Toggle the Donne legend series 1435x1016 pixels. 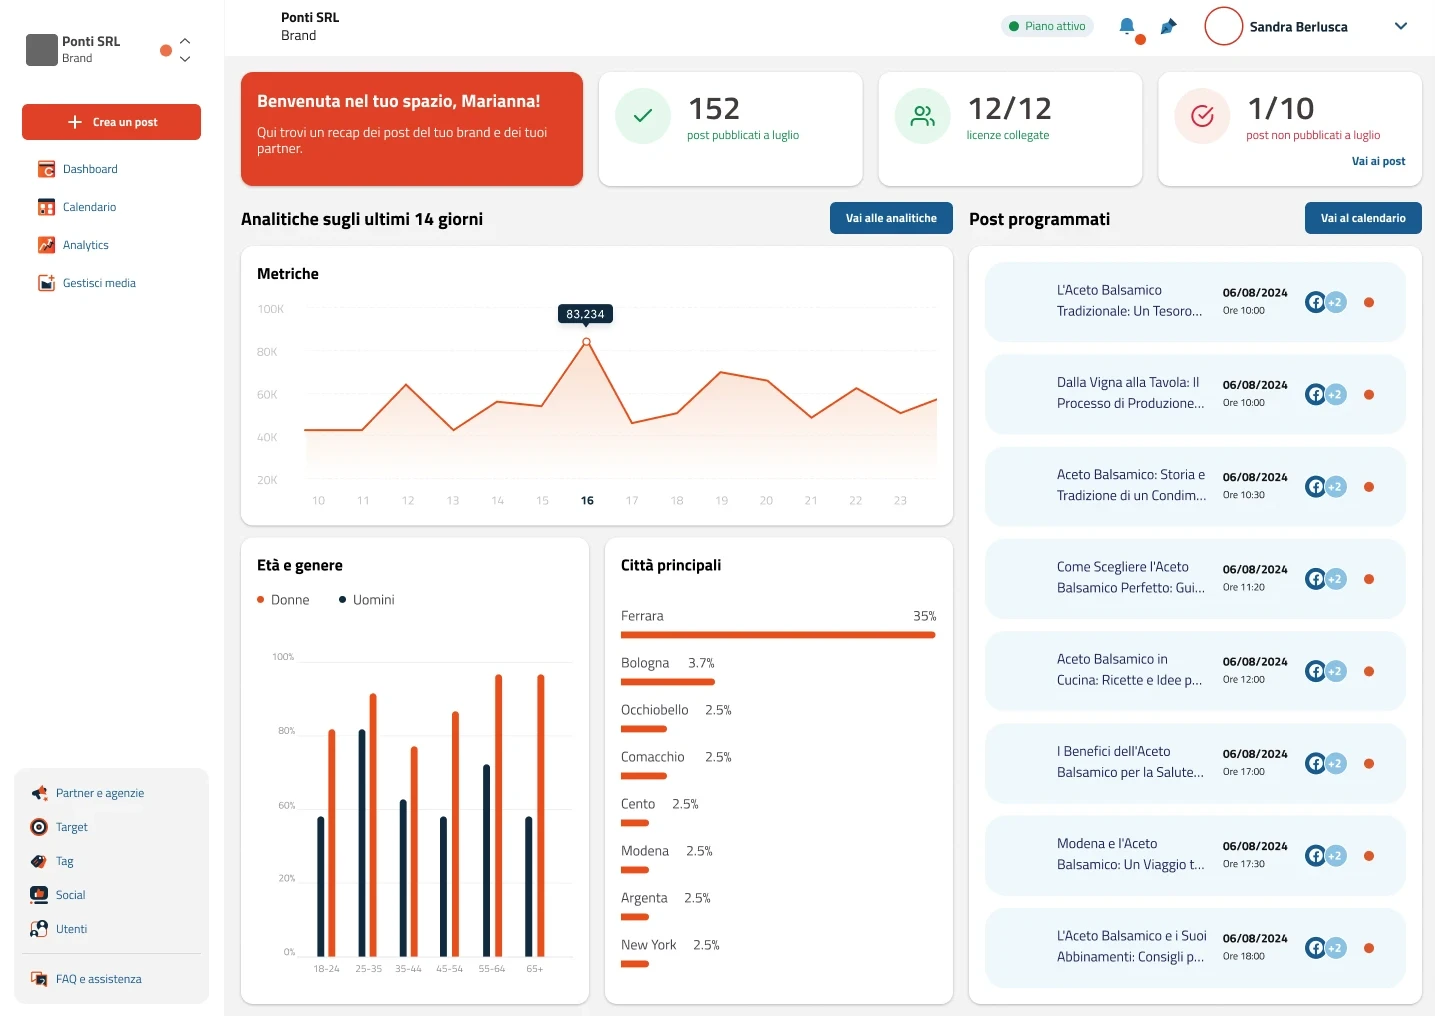[283, 600]
